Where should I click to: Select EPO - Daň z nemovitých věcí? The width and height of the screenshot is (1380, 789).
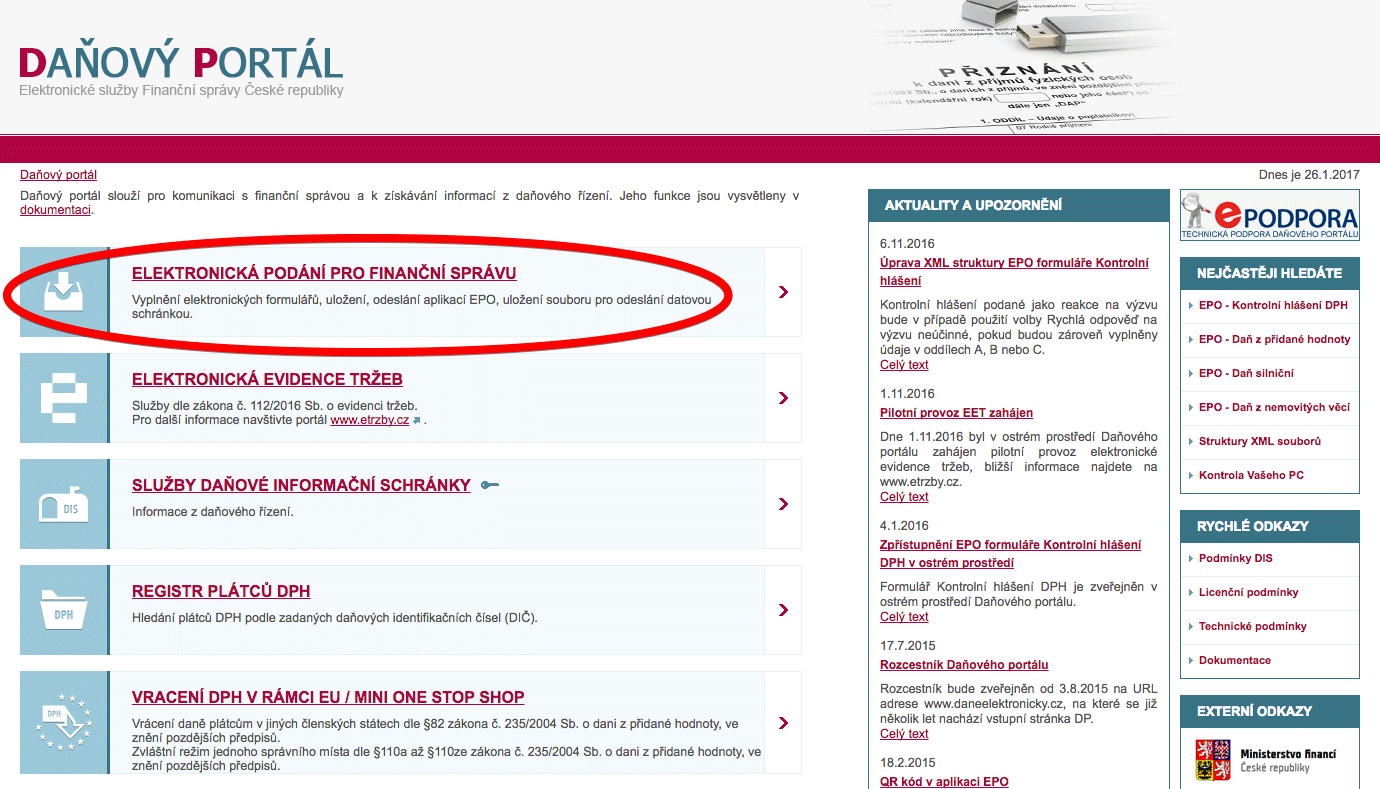click(1274, 407)
